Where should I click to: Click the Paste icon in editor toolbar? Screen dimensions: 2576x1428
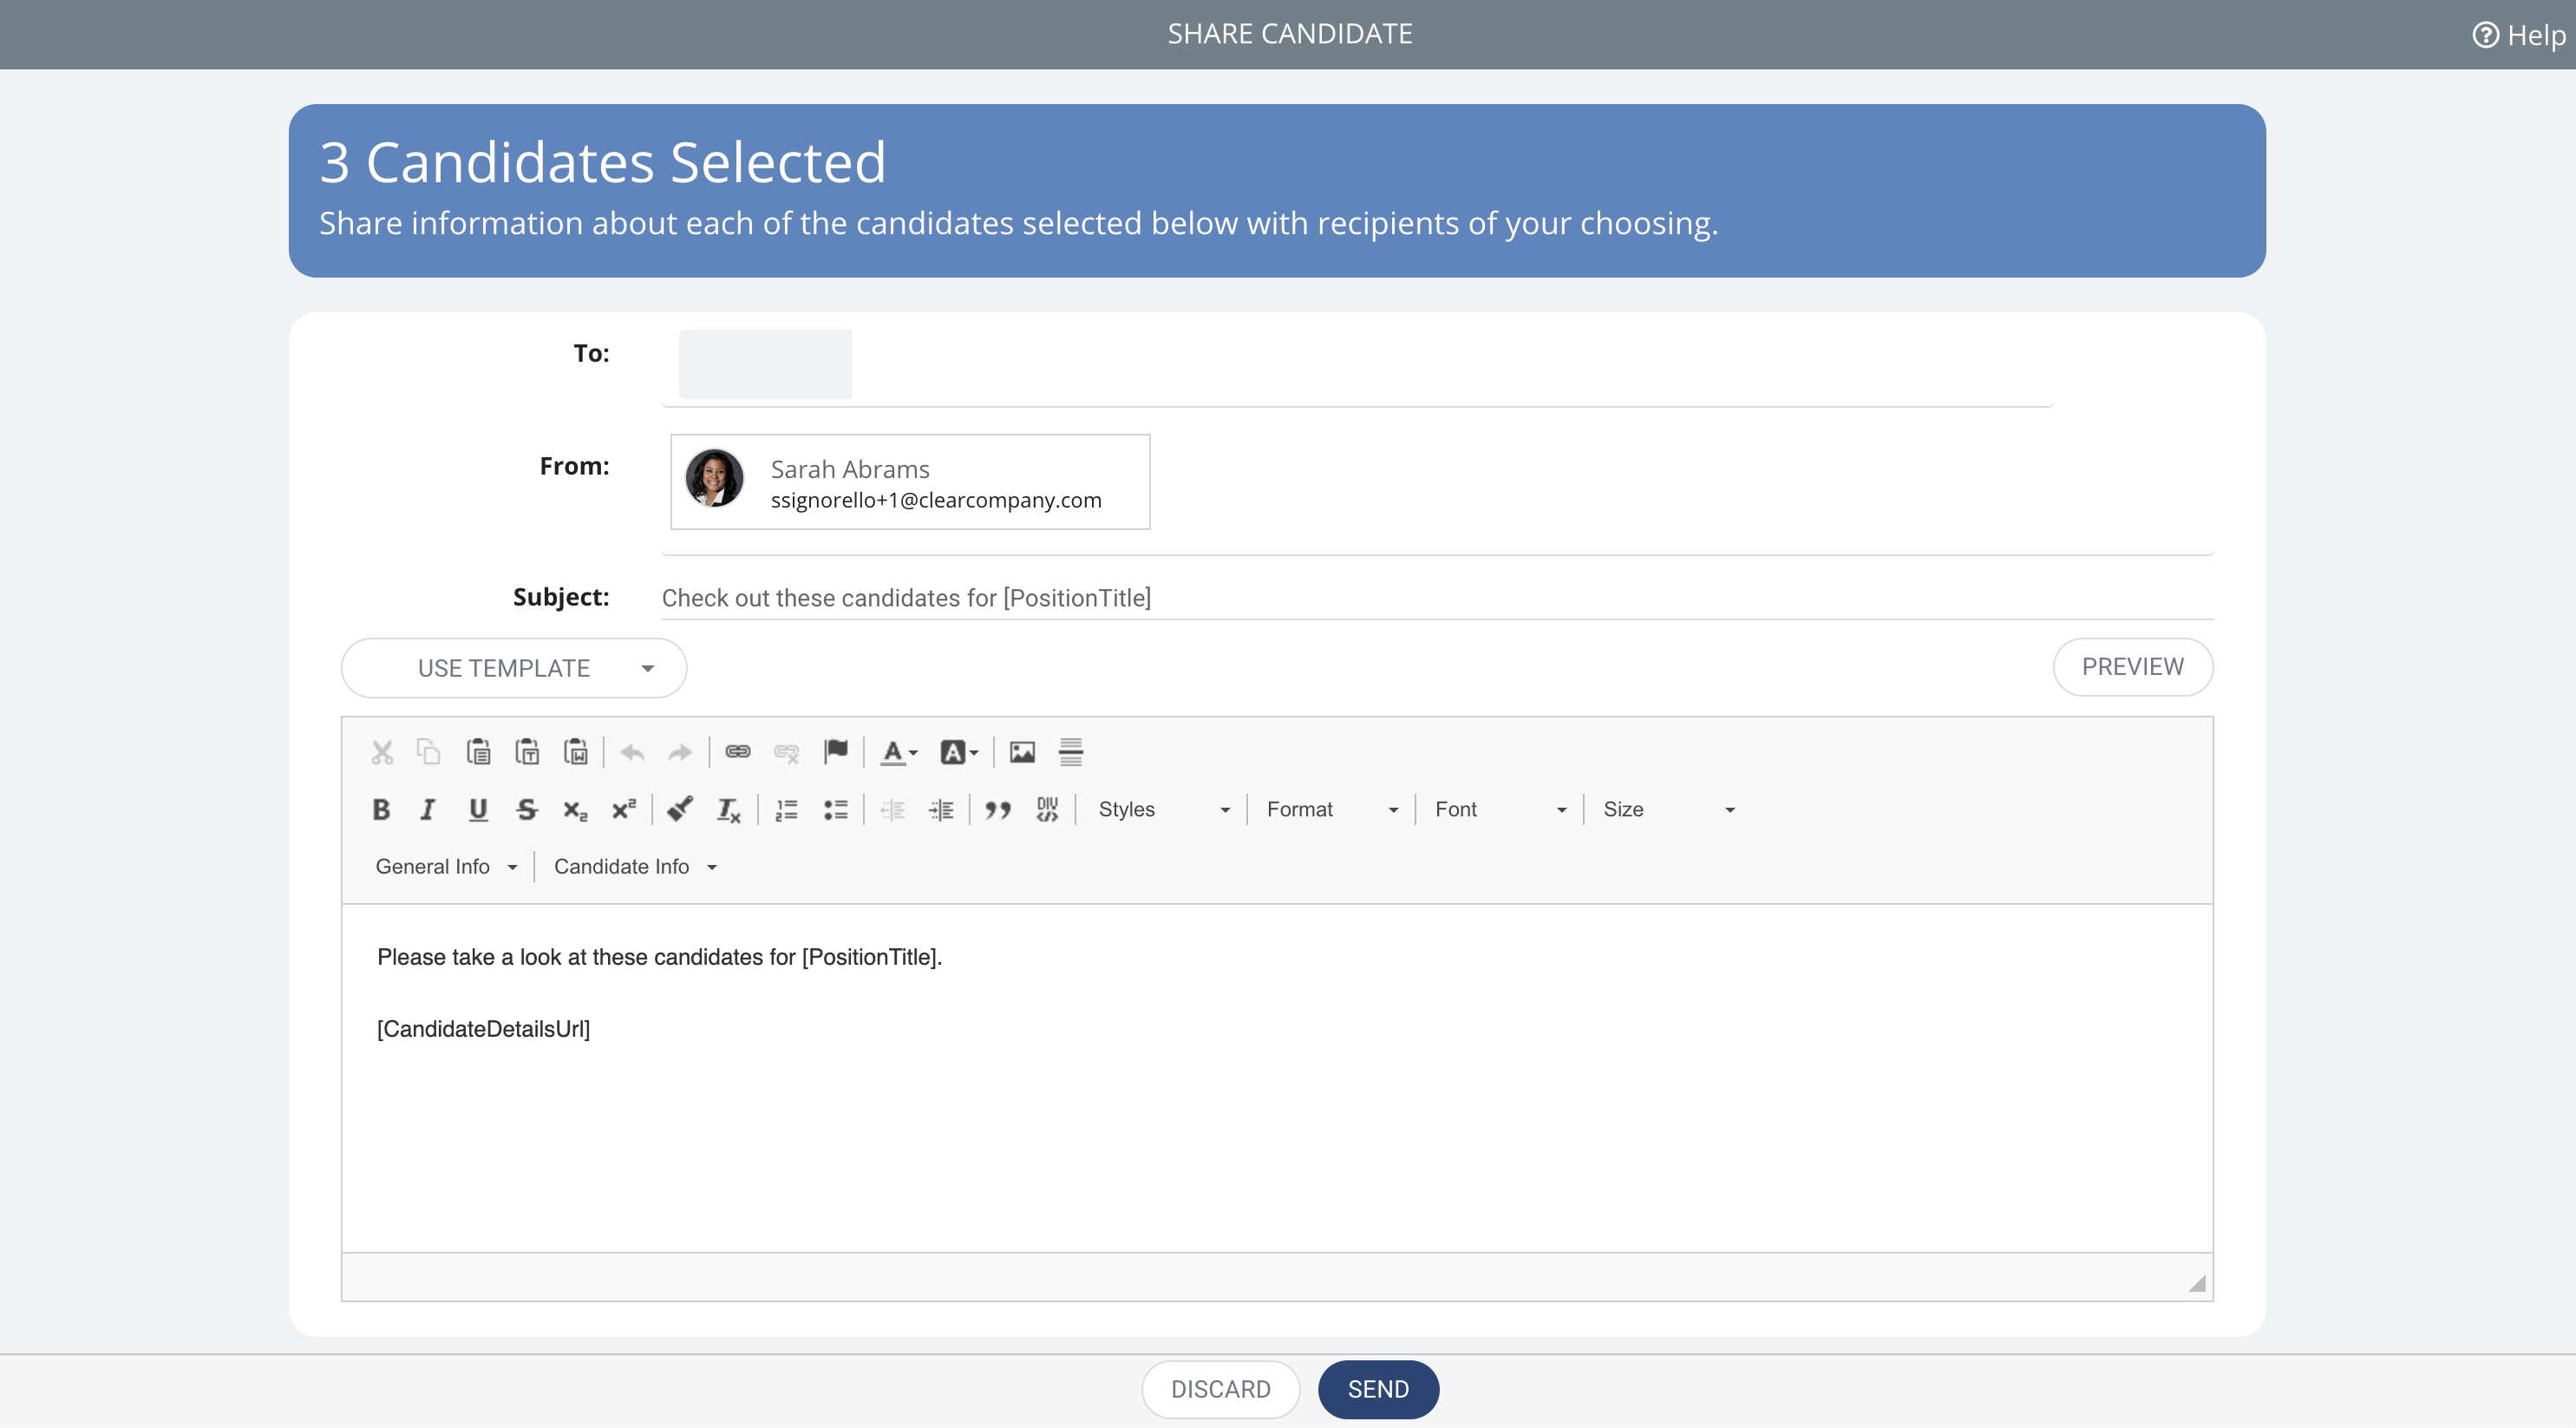[x=478, y=752]
